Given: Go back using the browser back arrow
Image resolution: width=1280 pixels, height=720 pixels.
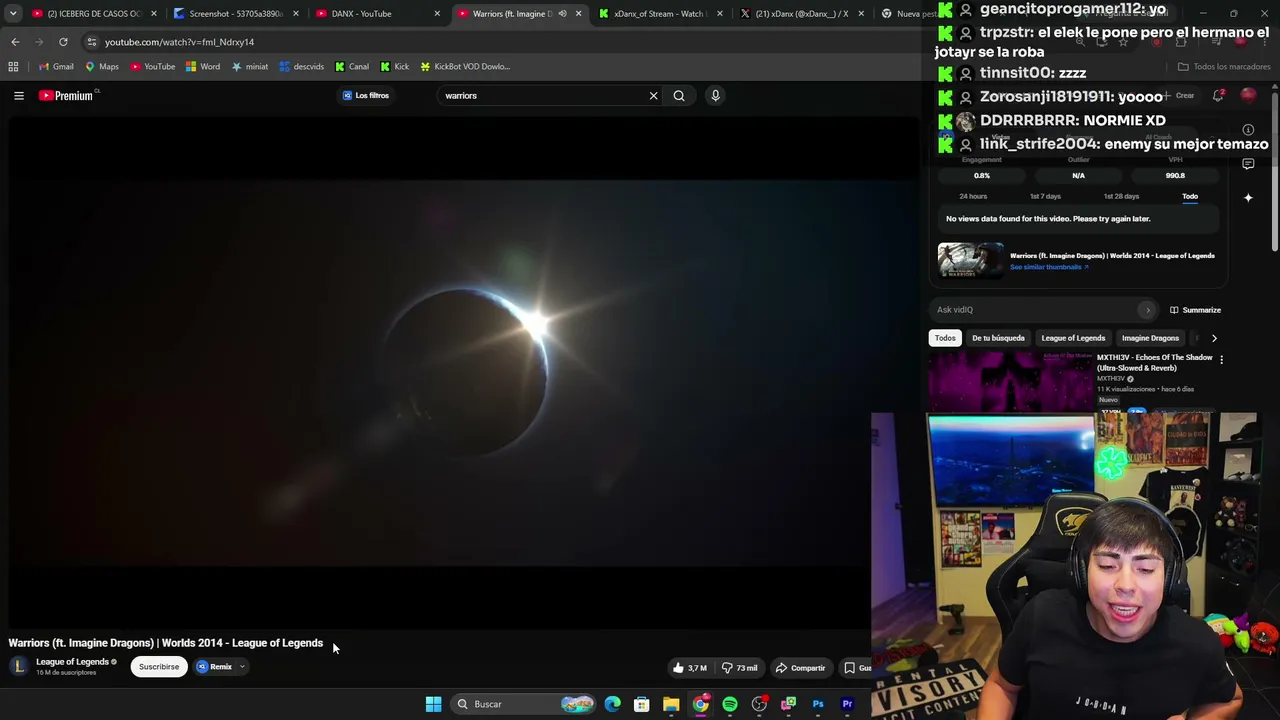Looking at the screenshot, I should 15,42.
